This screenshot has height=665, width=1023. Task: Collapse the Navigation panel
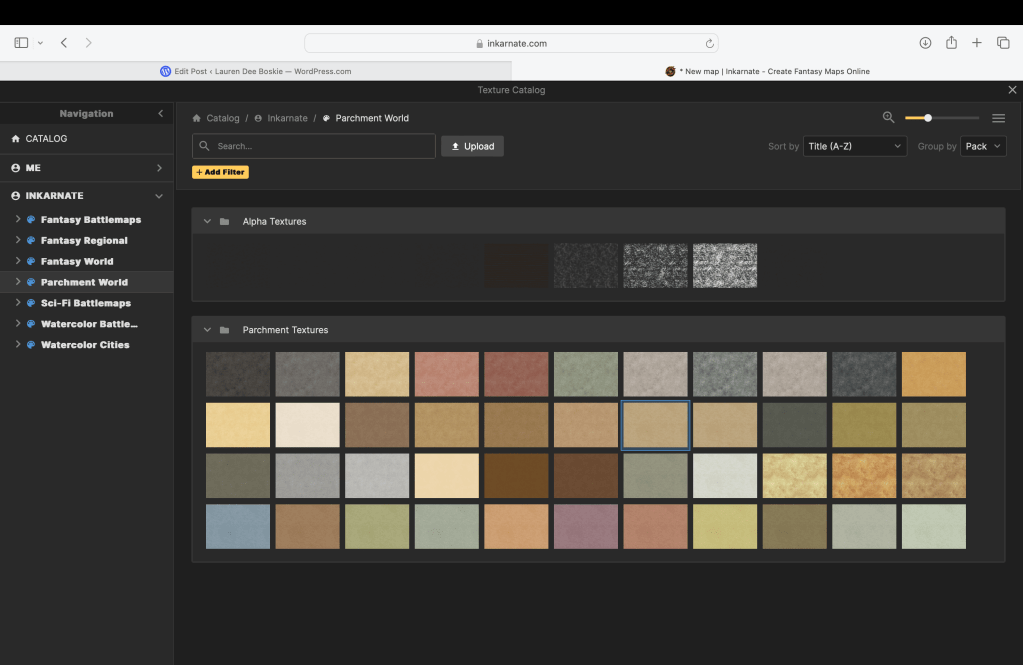[160, 114]
